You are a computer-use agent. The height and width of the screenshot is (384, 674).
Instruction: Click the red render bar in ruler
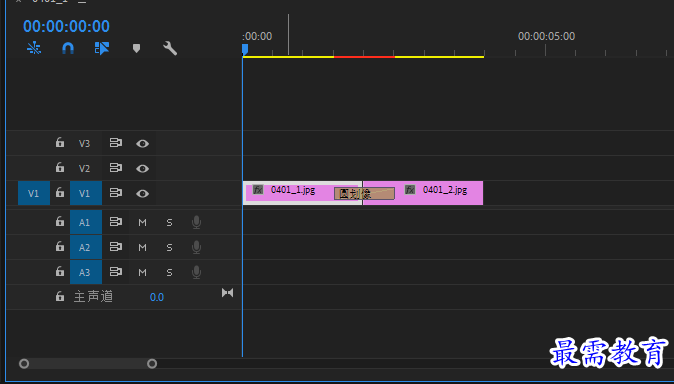[x=364, y=57]
